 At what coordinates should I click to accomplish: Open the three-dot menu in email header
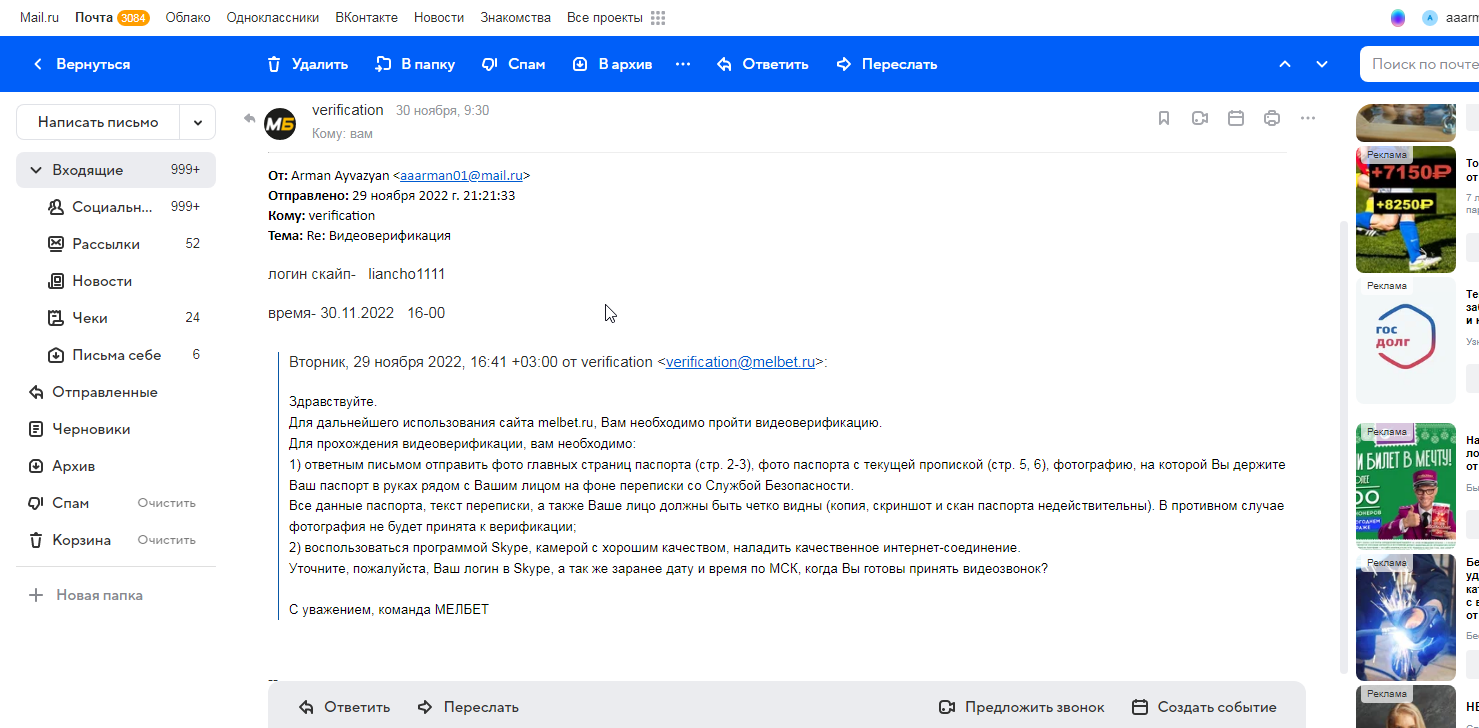[x=1308, y=118]
